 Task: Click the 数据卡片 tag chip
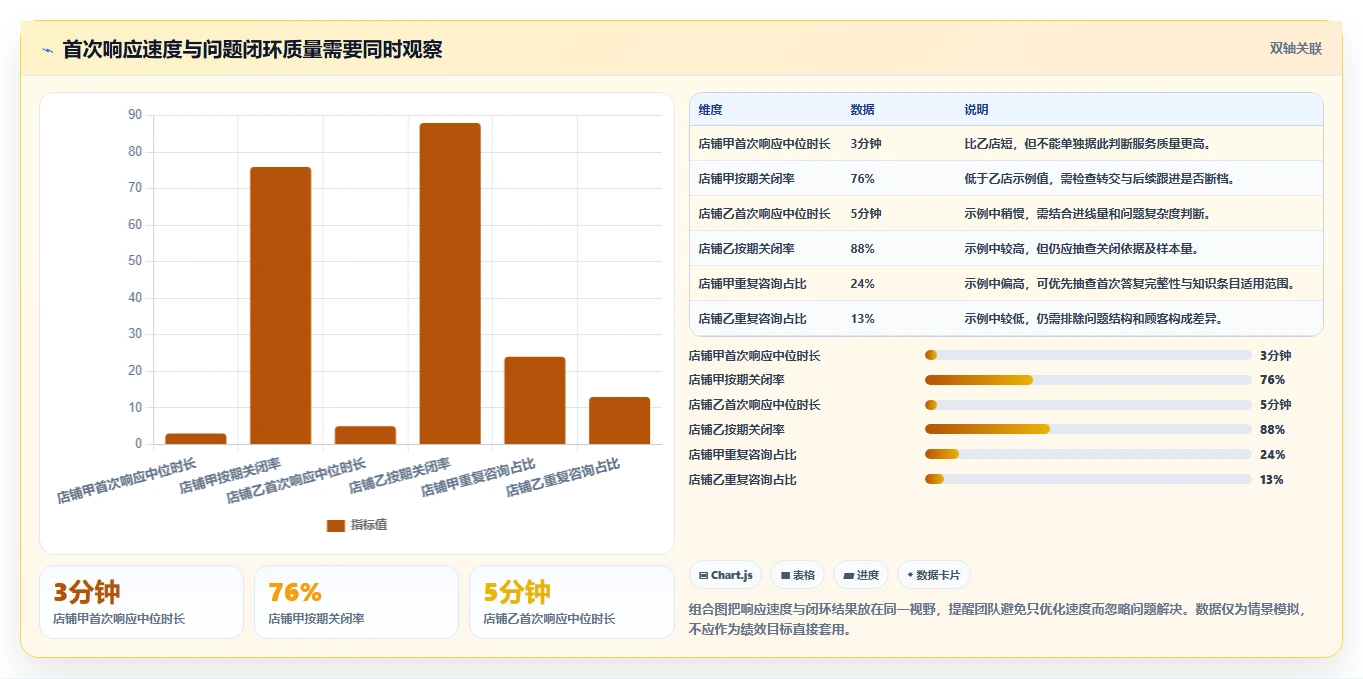[933, 575]
